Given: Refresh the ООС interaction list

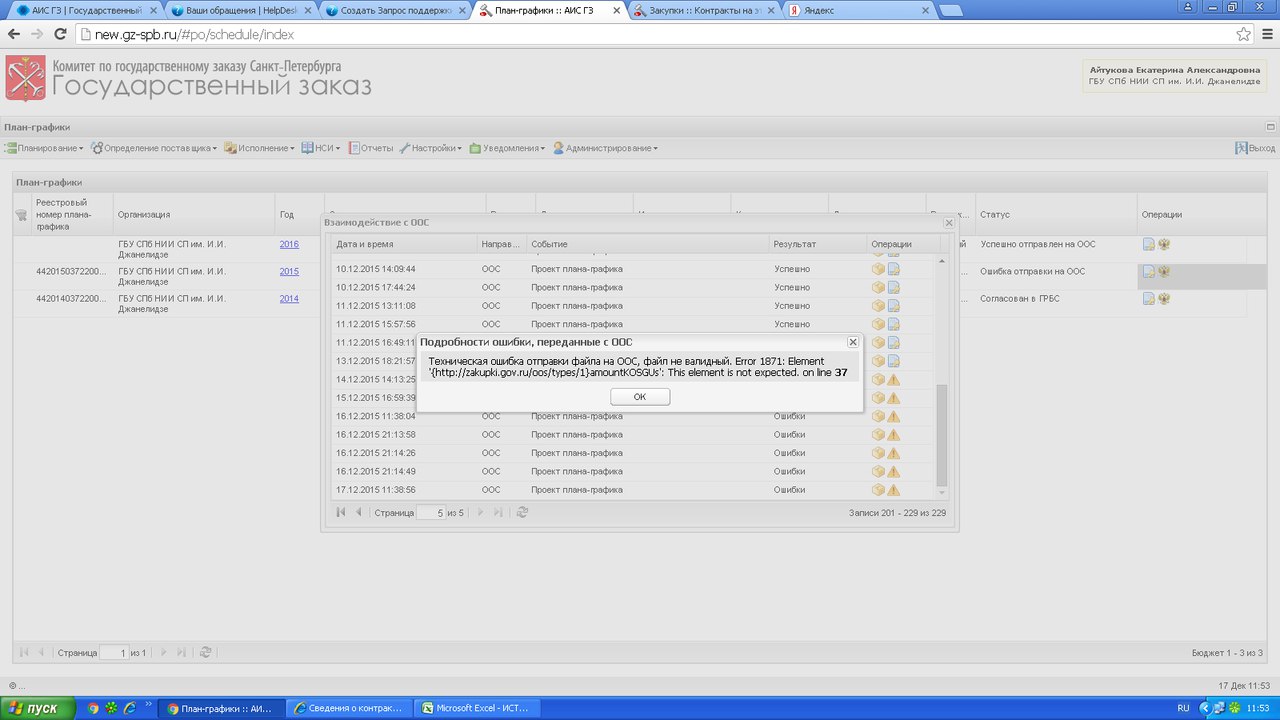Looking at the screenshot, I should (x=522, y=512).
